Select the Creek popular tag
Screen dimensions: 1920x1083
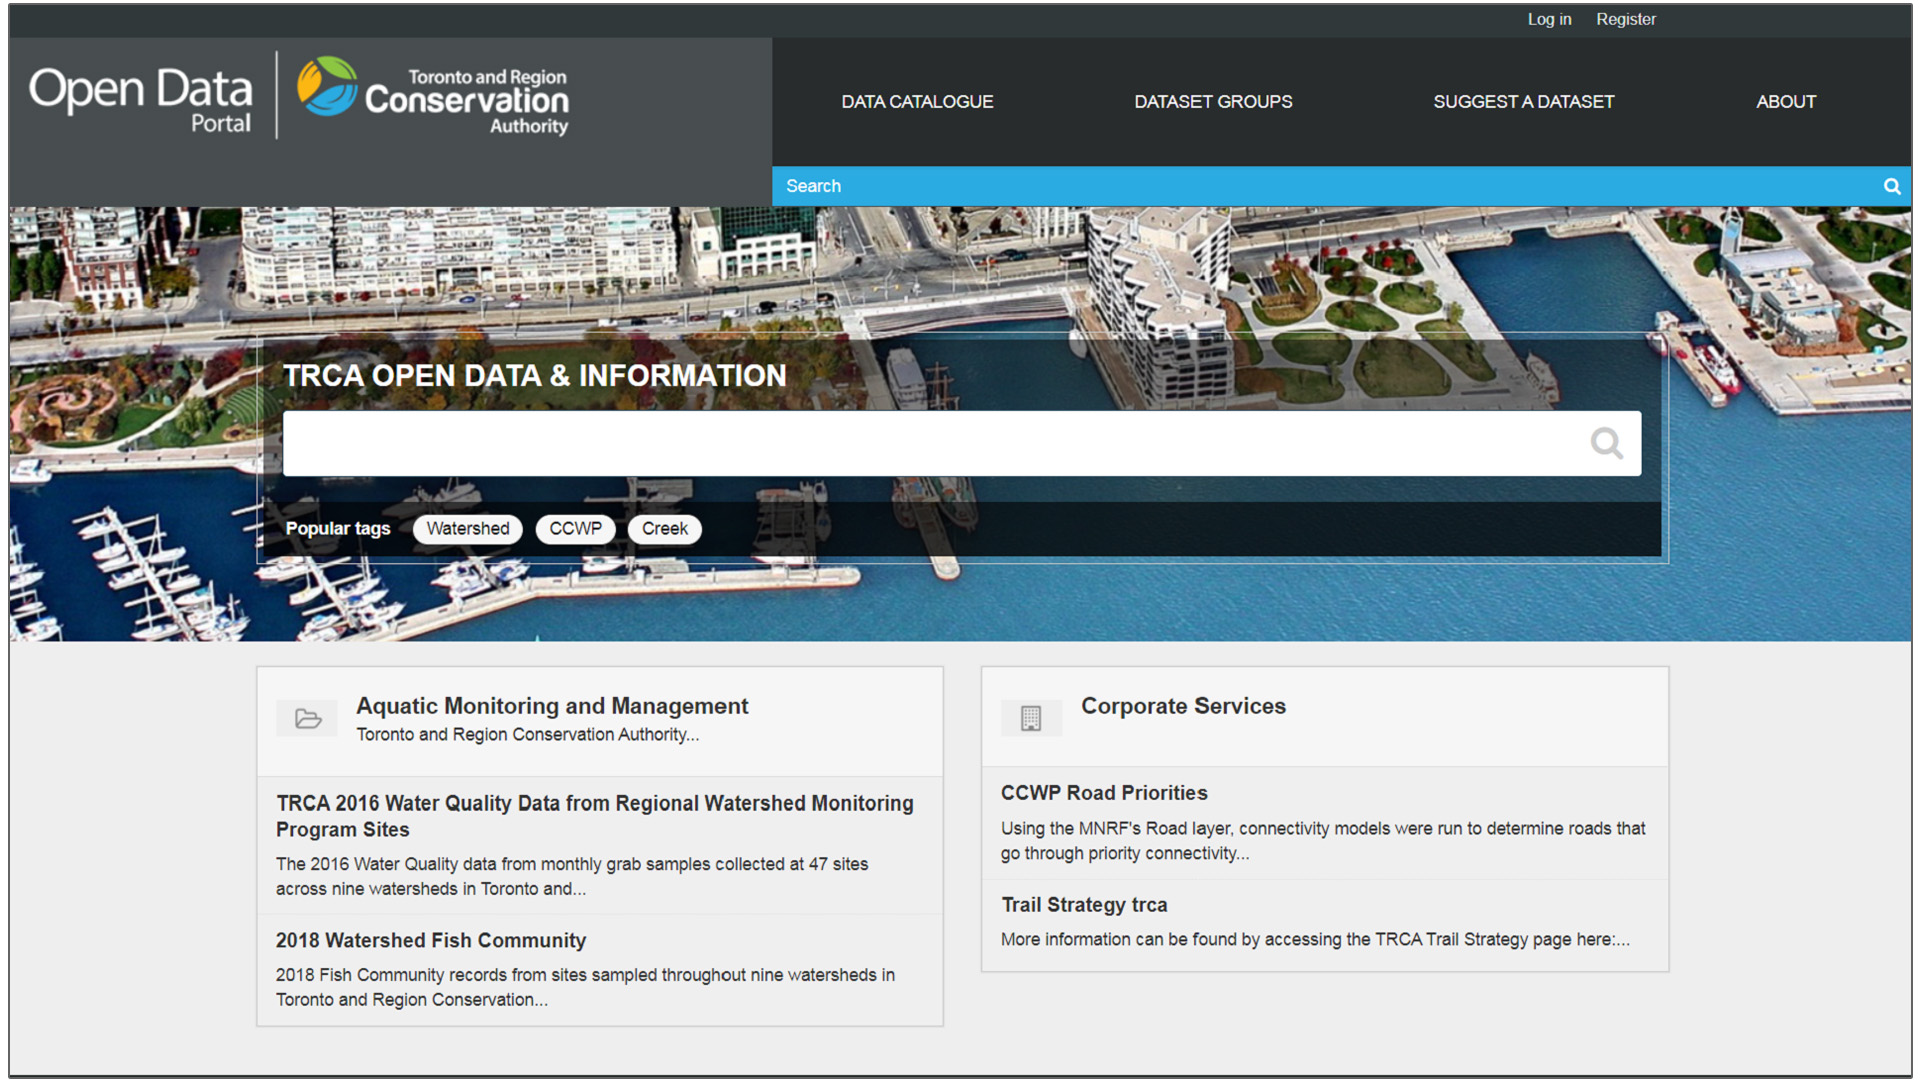[665, 529]
